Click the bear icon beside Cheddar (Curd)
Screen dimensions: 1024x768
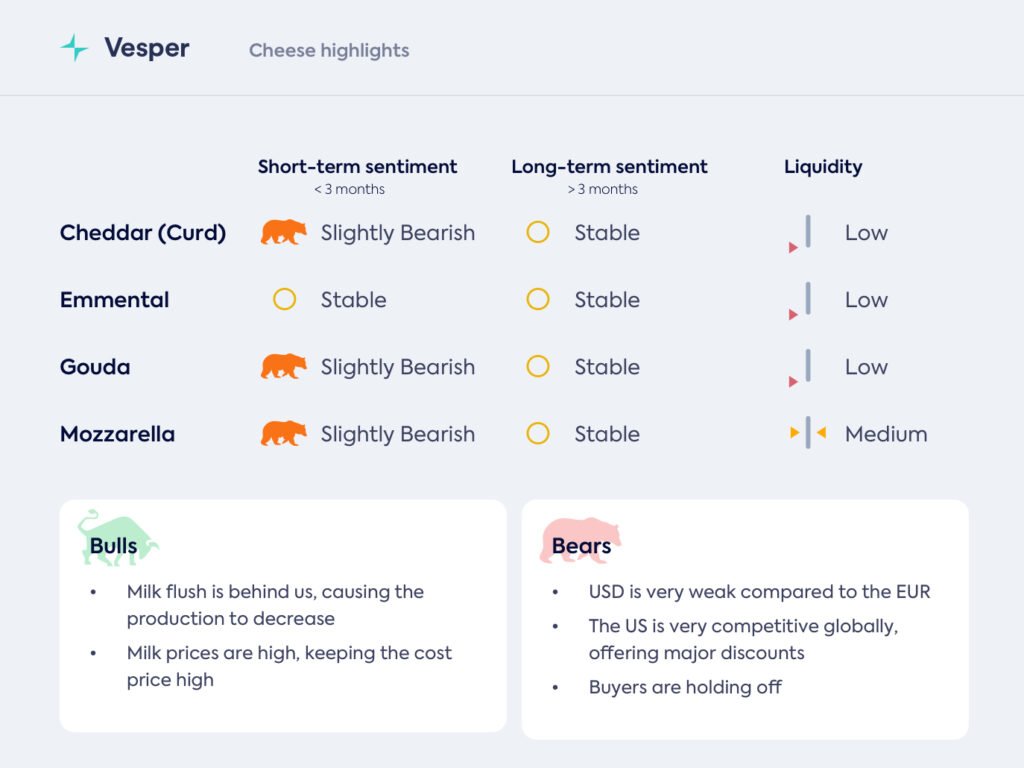pyautogui.click(x=284, y=233)
